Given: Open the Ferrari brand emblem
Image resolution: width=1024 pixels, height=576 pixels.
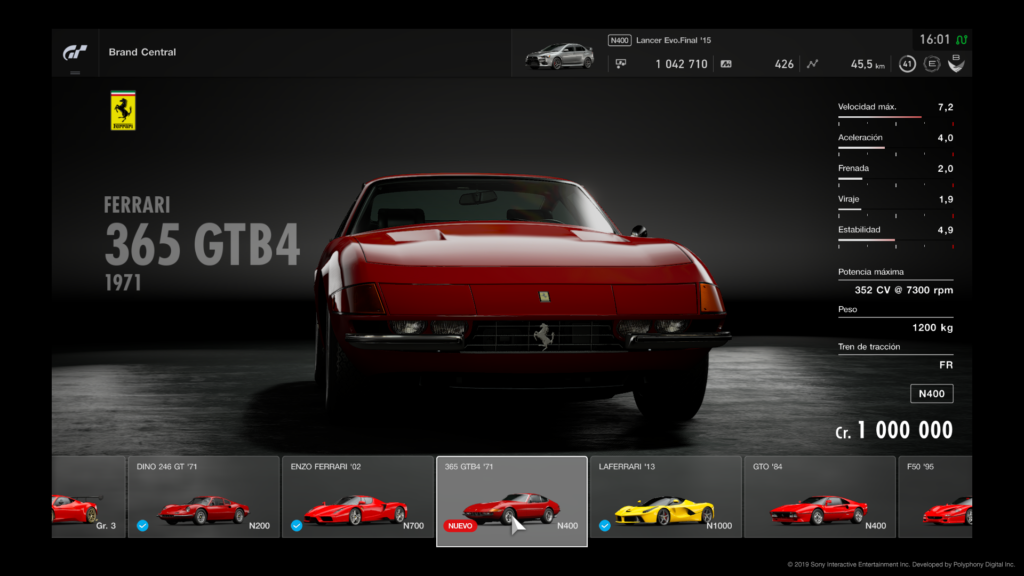Looking at the screenshot, I should (x=123, y=110).
